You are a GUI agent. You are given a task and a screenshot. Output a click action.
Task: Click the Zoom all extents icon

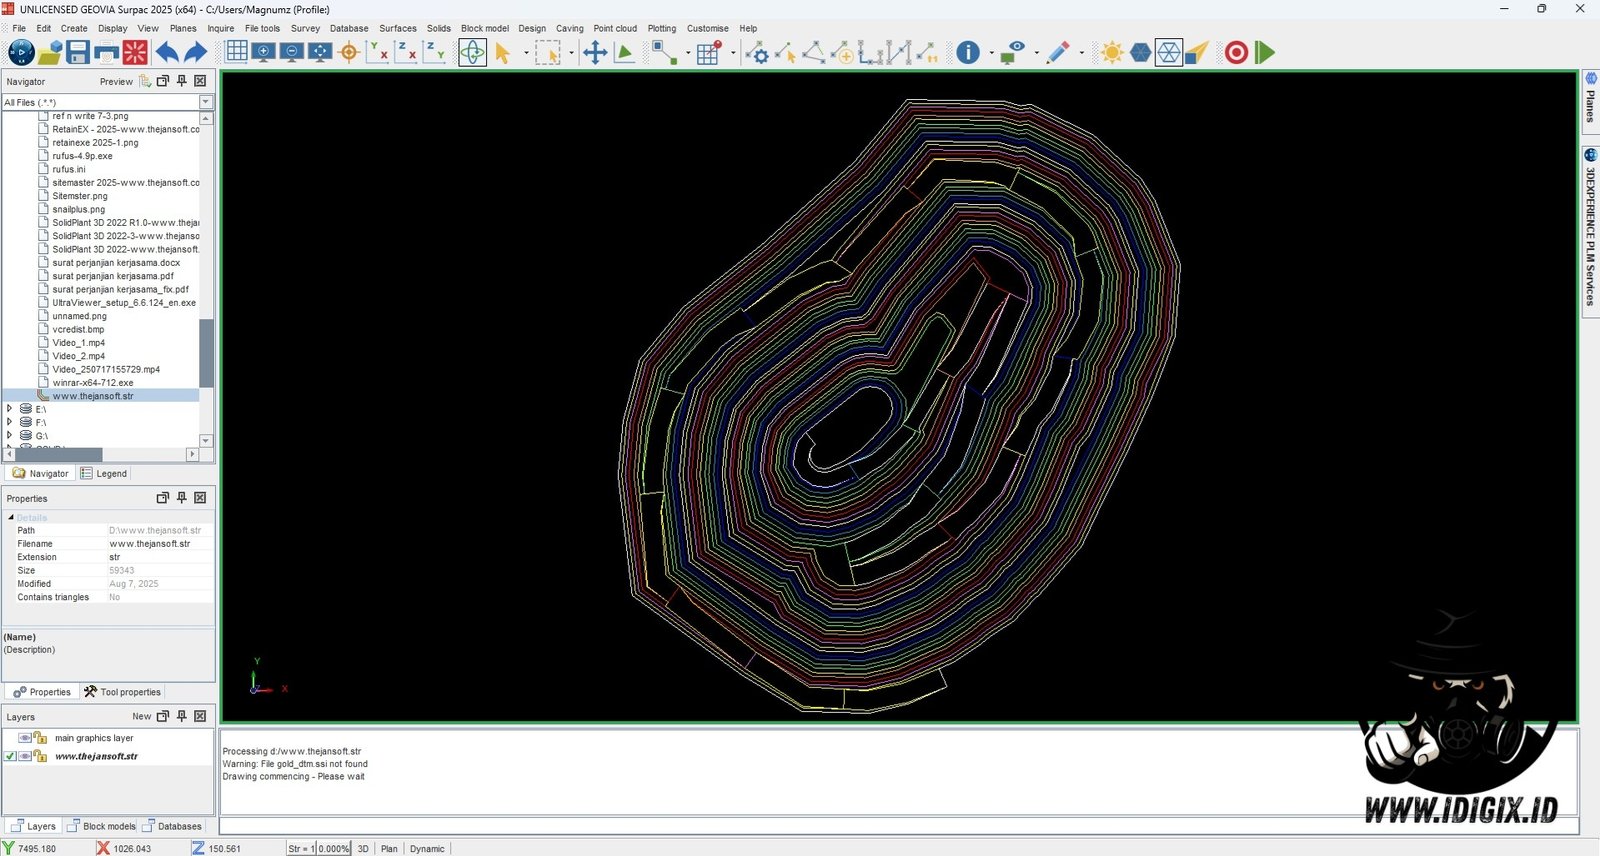click(320, 51)
